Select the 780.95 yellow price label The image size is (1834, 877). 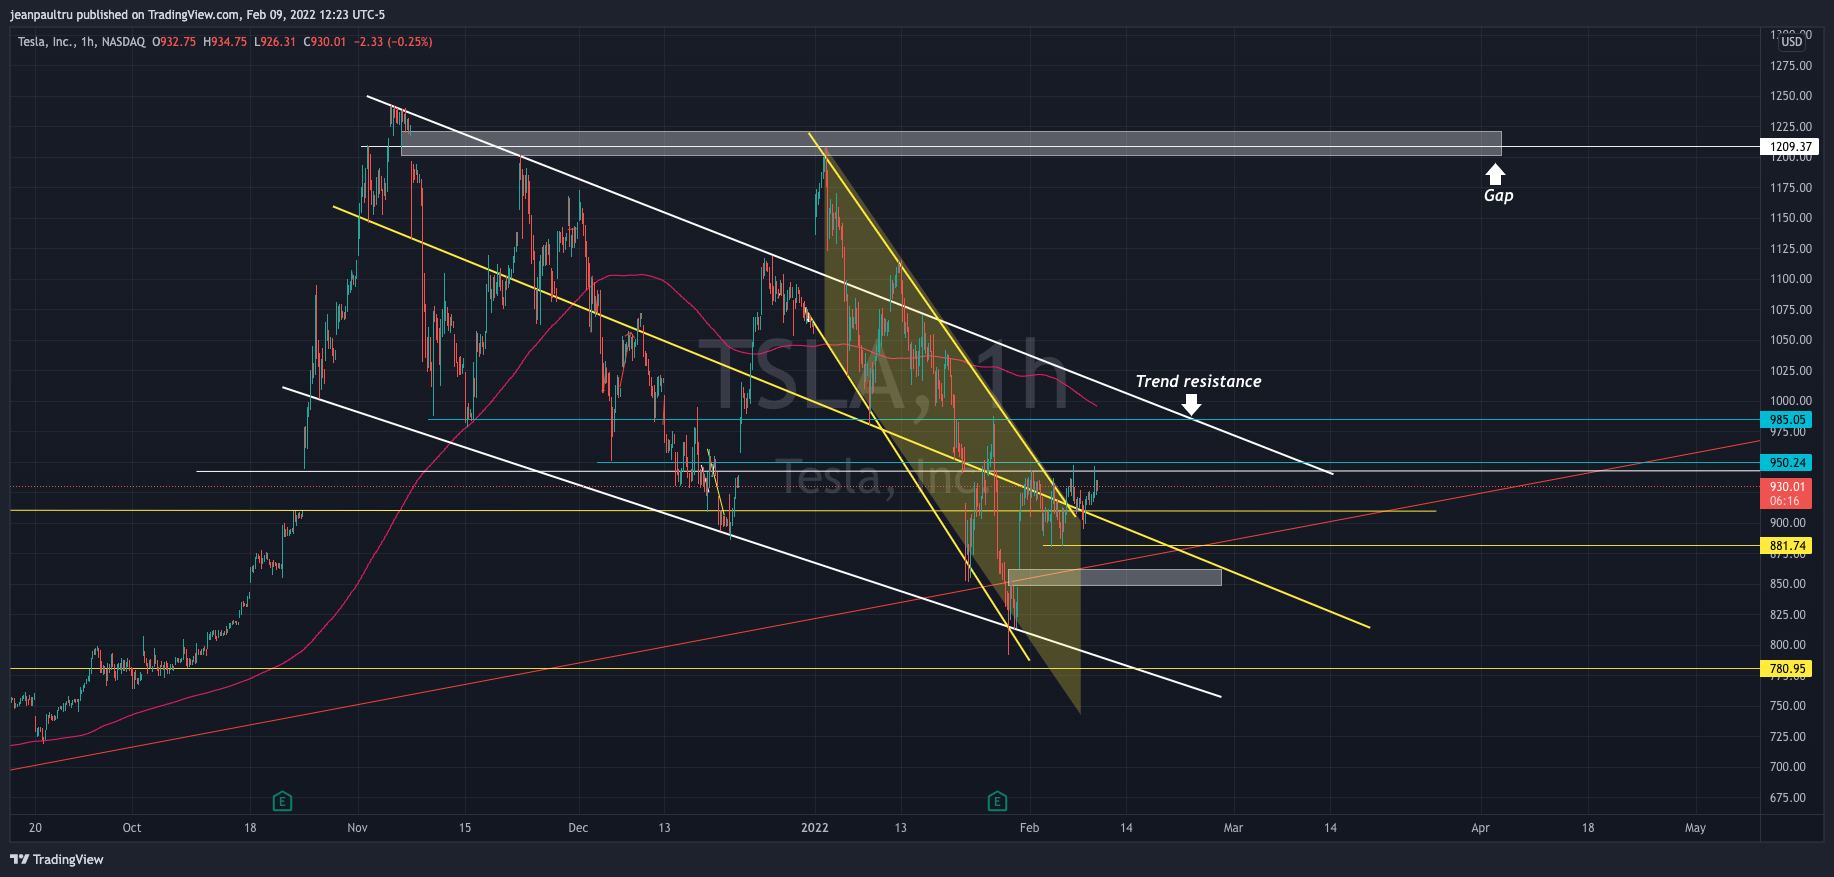tap(1786, 669)
